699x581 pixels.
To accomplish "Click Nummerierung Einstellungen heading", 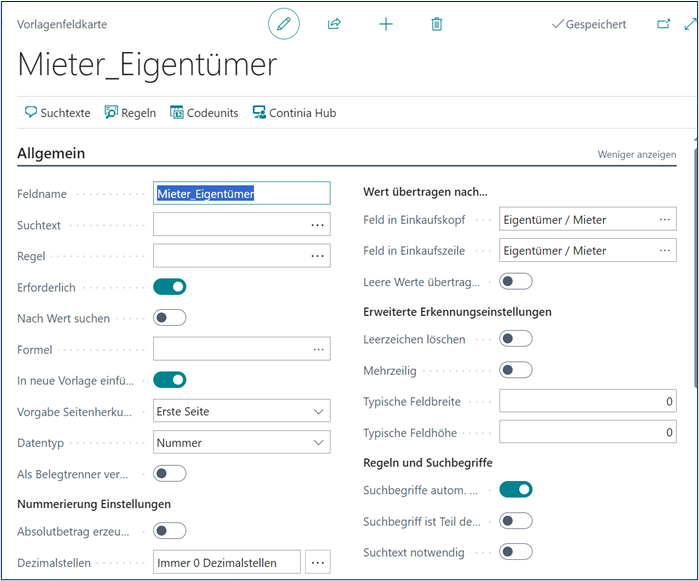I will (x=94, y=504).
